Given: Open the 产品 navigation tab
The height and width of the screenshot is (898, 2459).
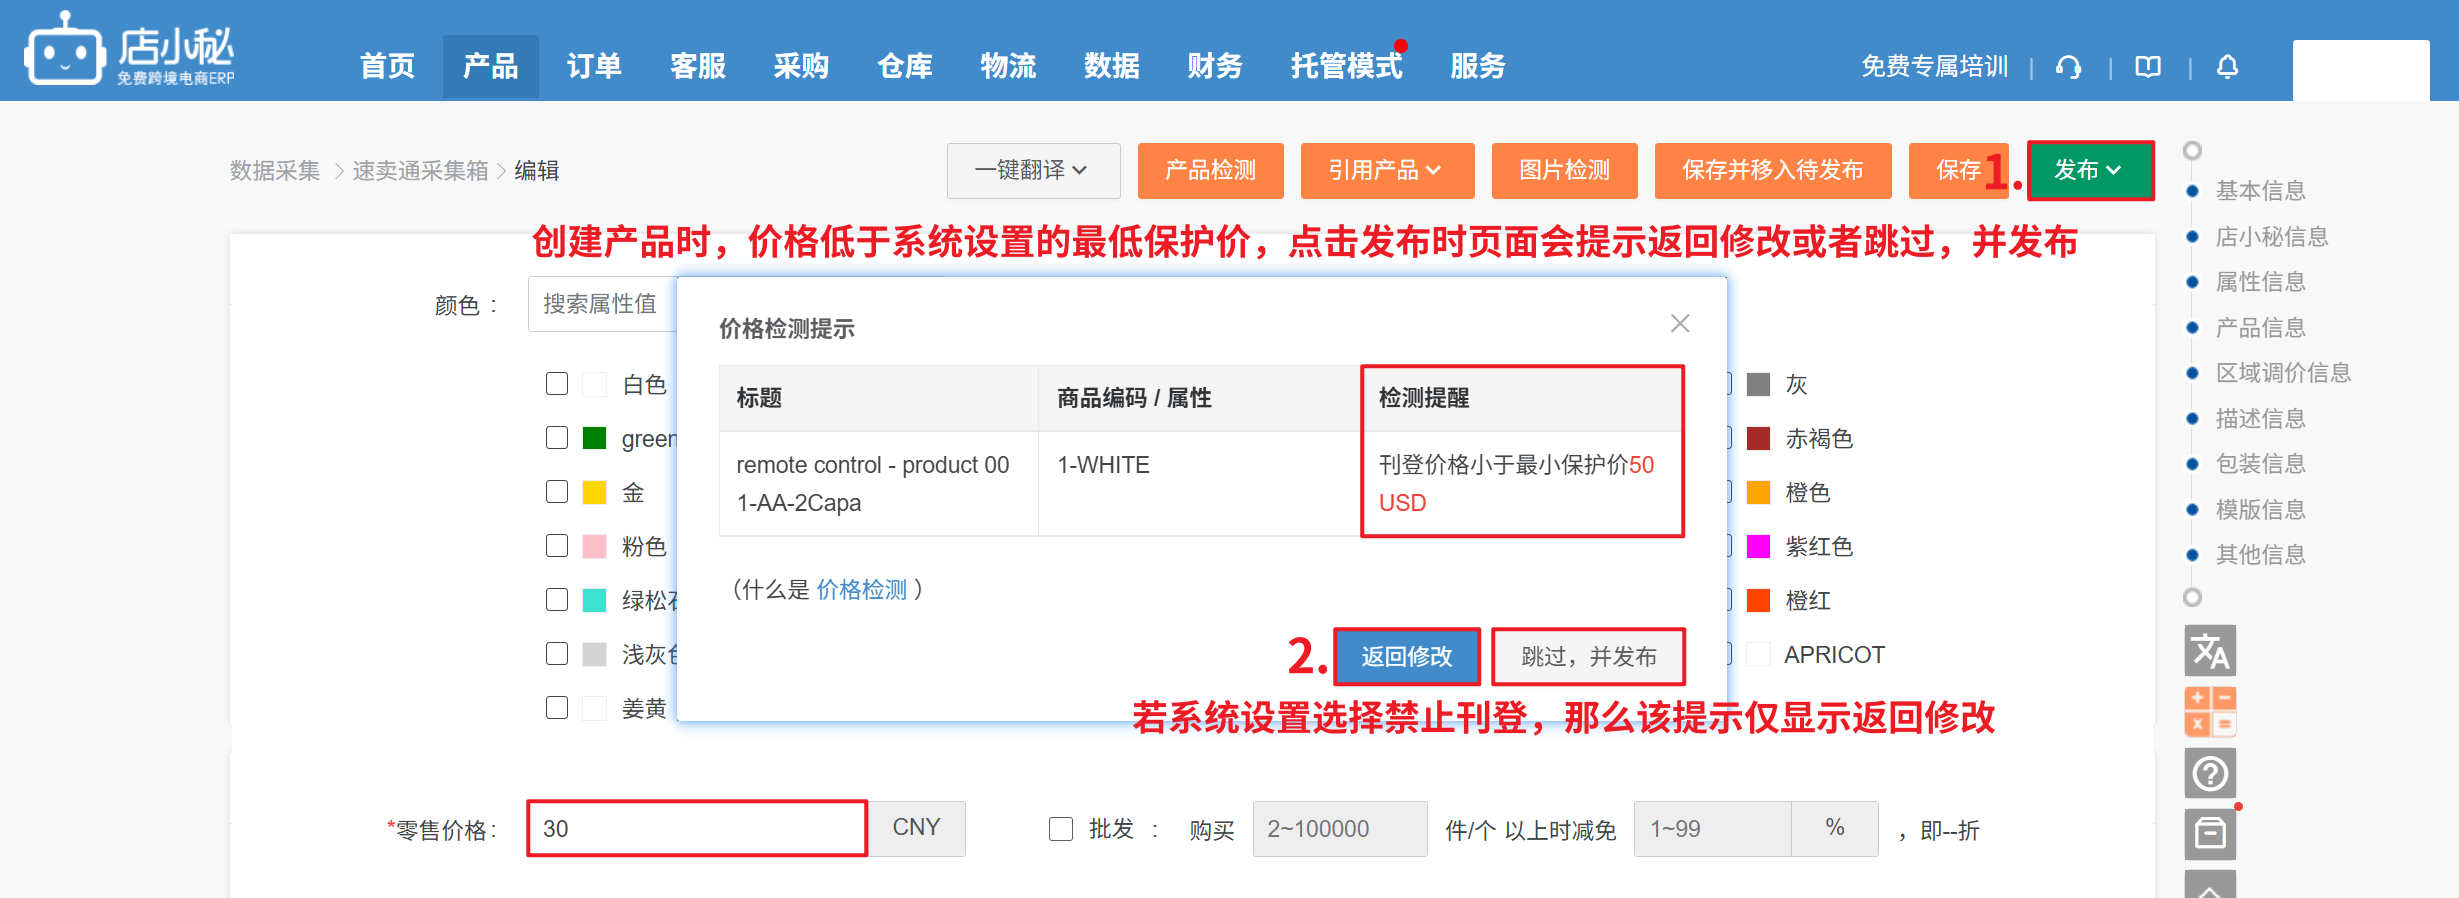Looking at the screenshot, I should coord(491,67).
